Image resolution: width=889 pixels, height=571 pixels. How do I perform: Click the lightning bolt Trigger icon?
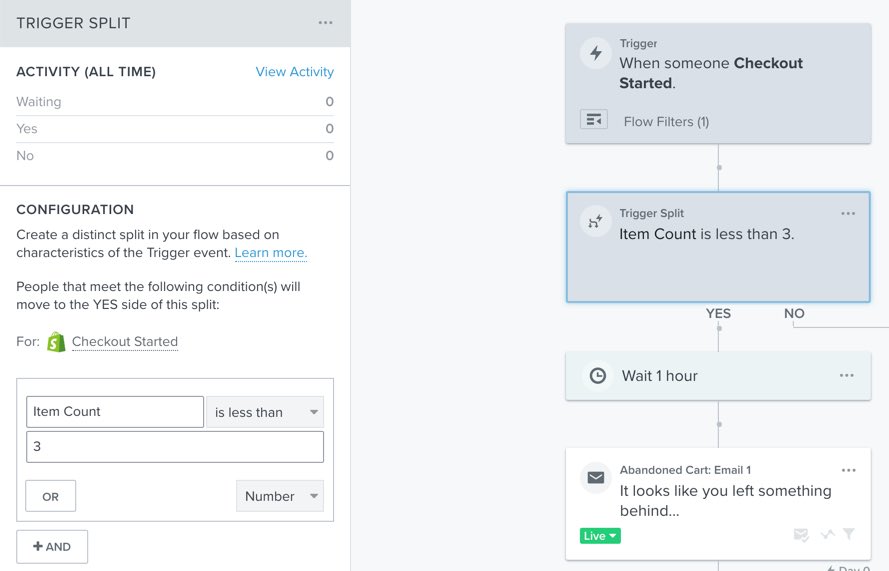[596, 54]
